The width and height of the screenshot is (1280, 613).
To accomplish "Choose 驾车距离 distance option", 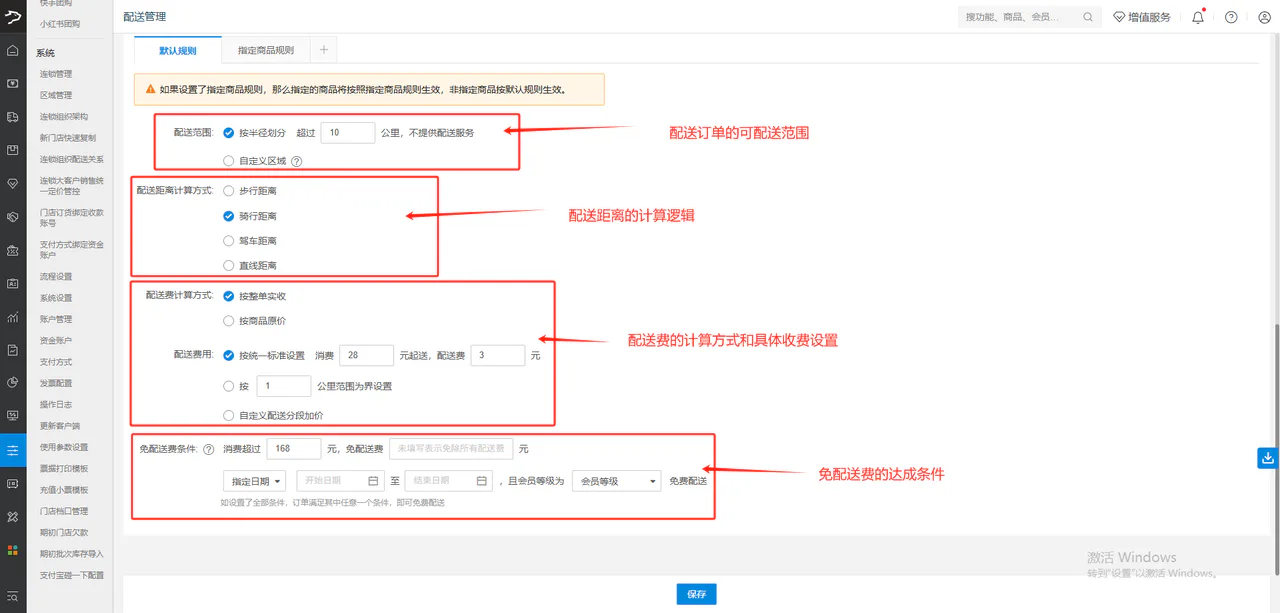I will click(x=229, y=241).
